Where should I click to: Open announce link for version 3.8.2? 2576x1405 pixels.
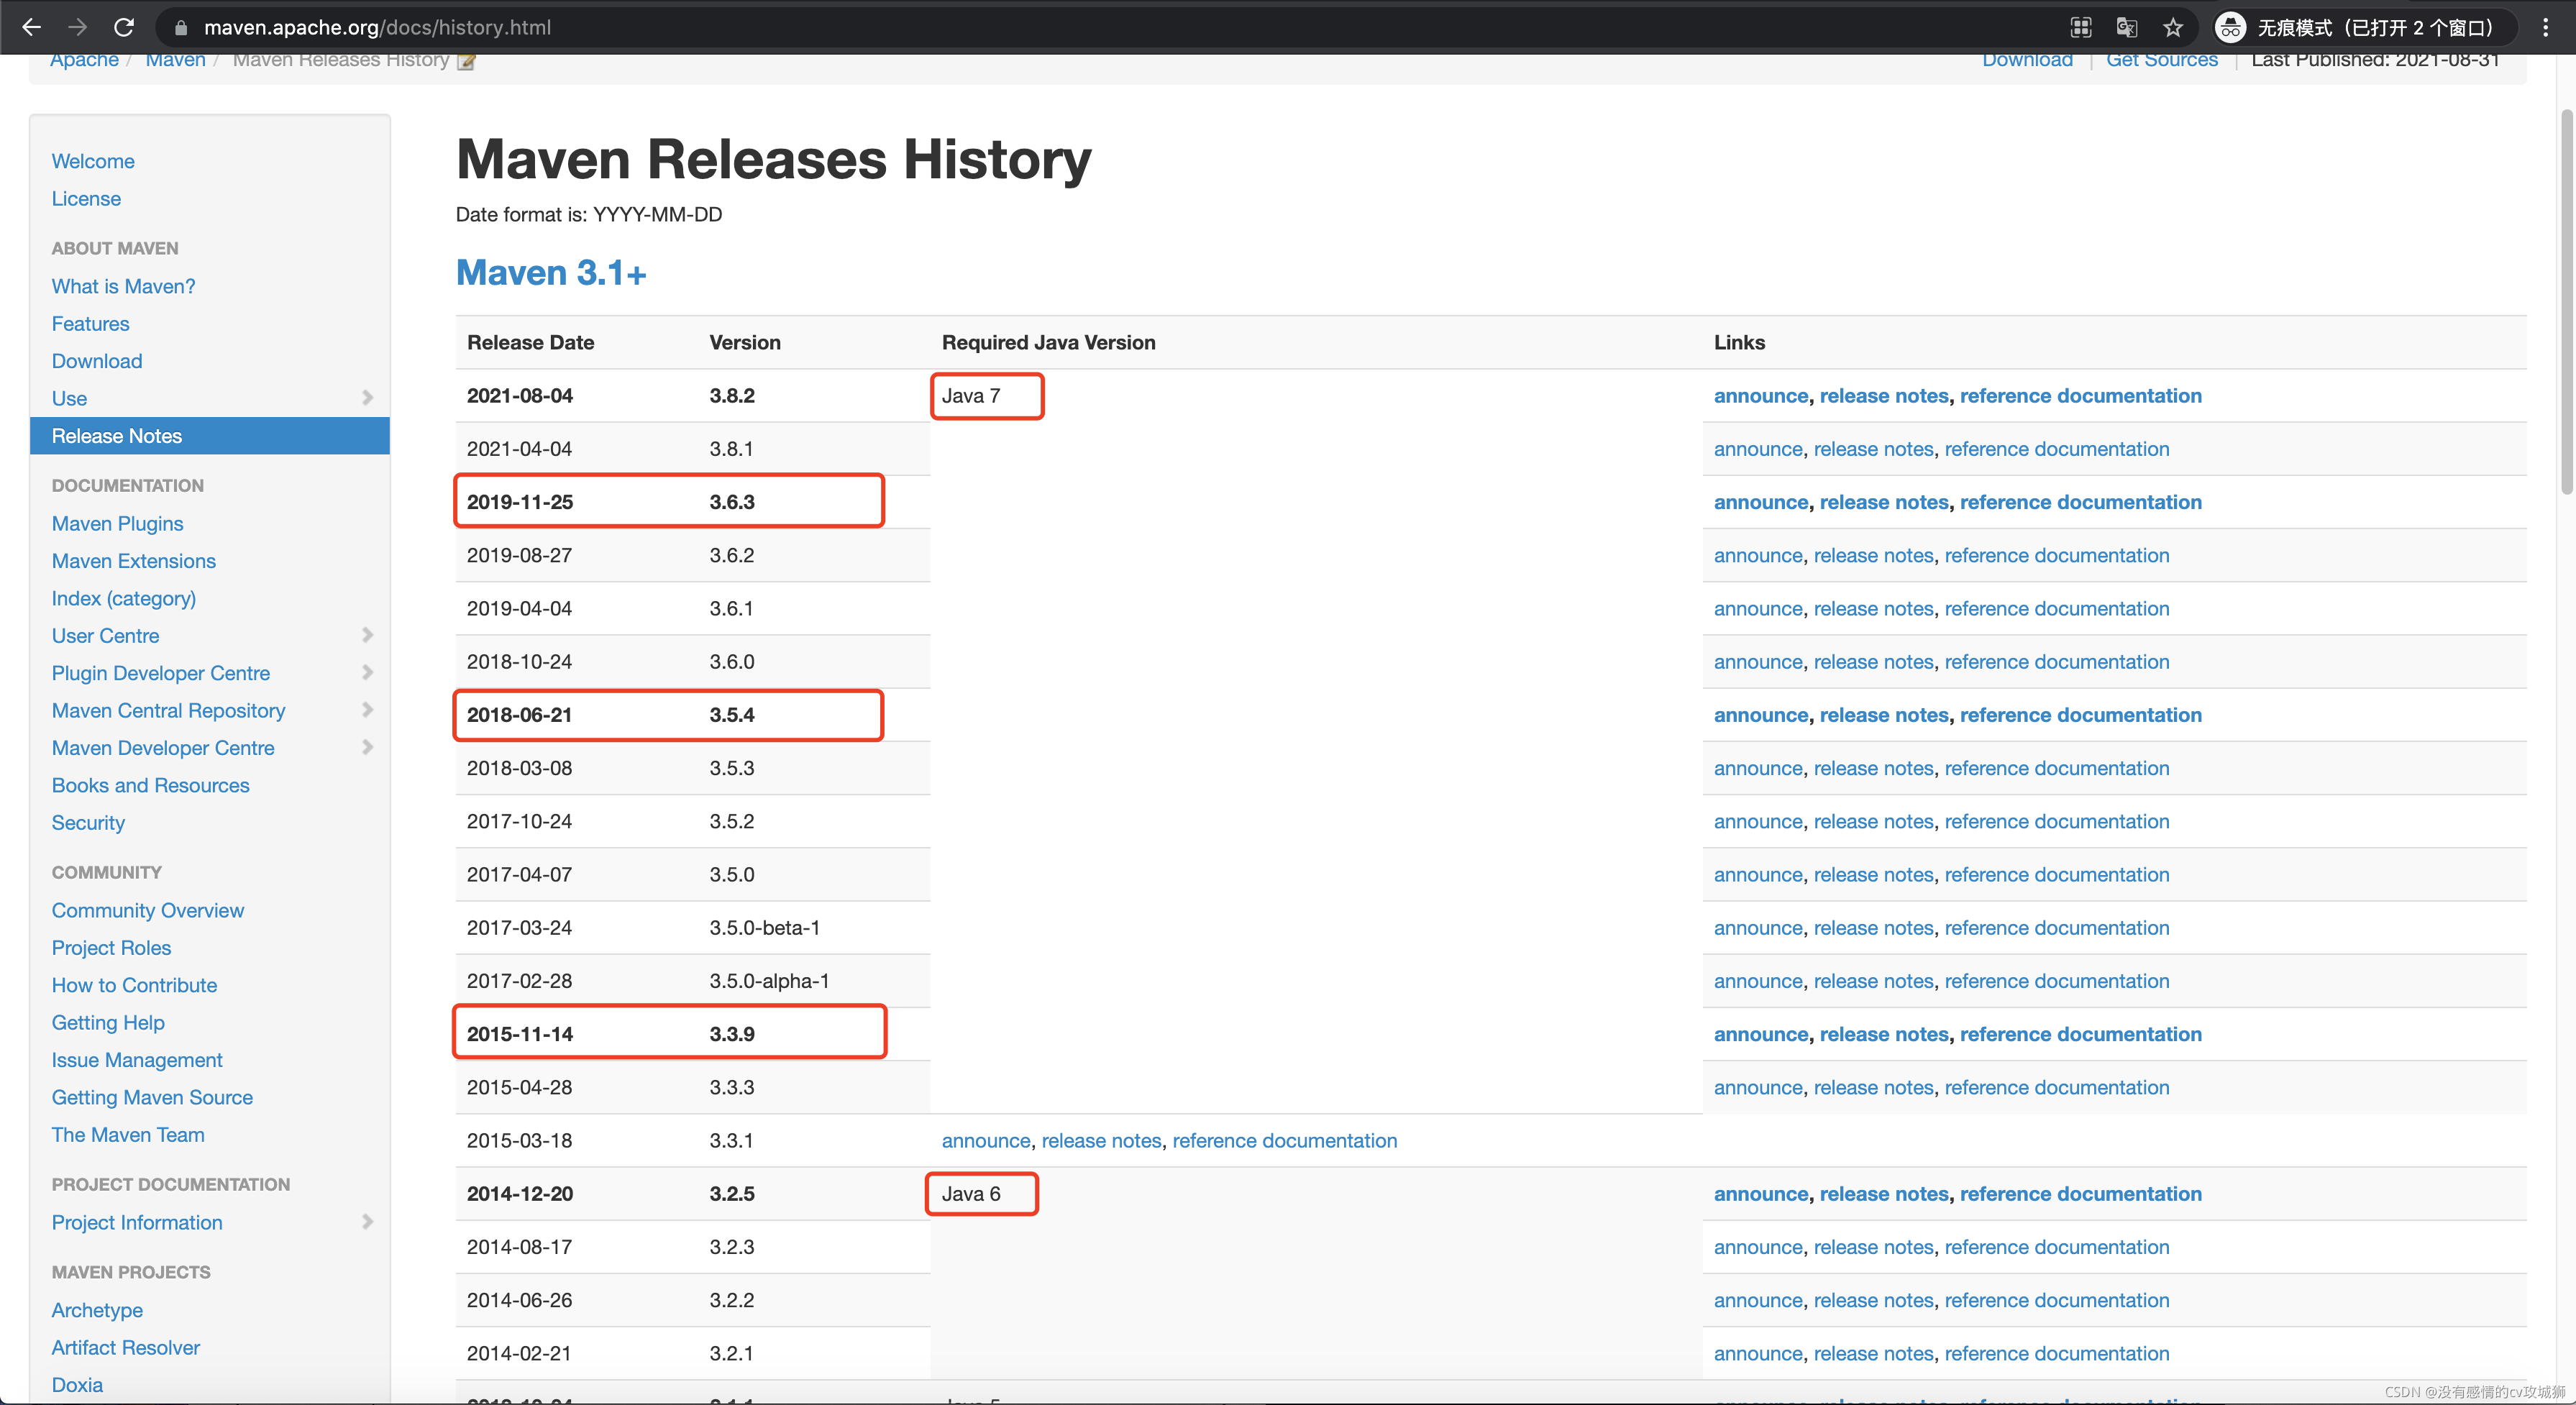point(1761,395)
